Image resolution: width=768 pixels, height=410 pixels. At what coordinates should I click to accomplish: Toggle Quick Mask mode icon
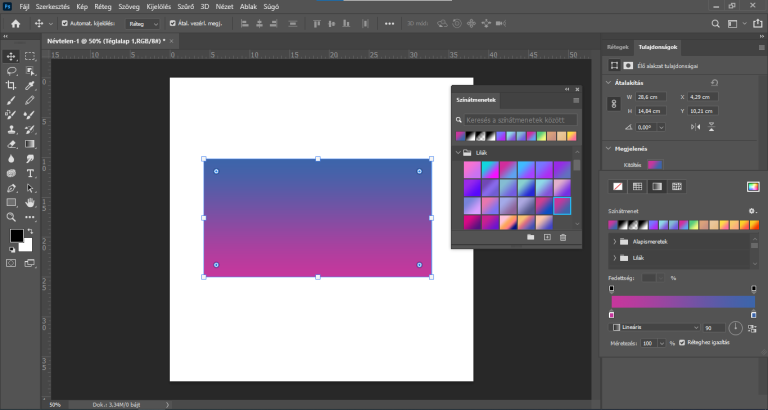[11, 263]
